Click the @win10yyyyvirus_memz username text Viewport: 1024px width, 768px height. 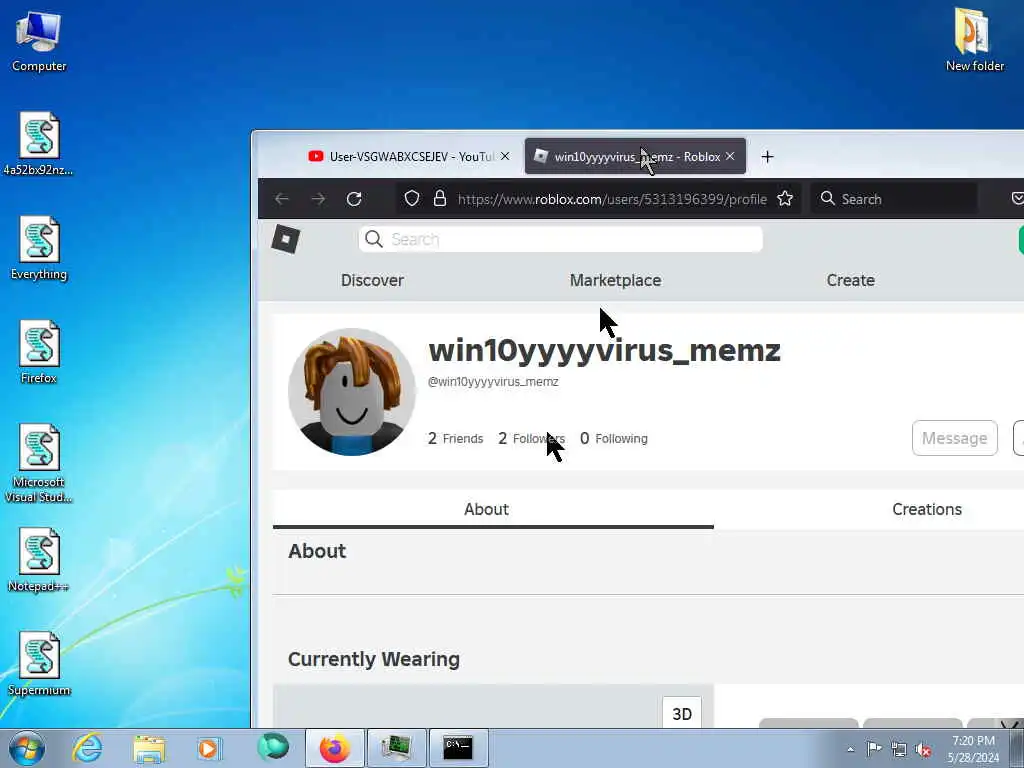point(493,381)
